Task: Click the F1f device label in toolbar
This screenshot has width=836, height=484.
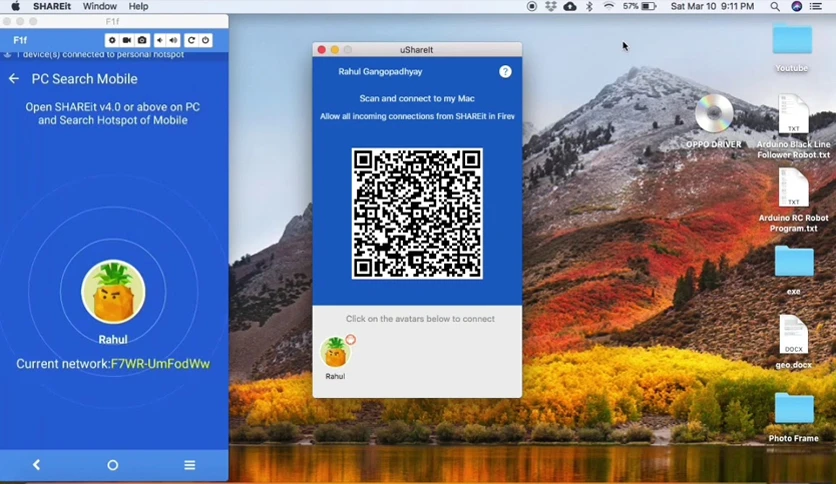Action: (20, 40)
